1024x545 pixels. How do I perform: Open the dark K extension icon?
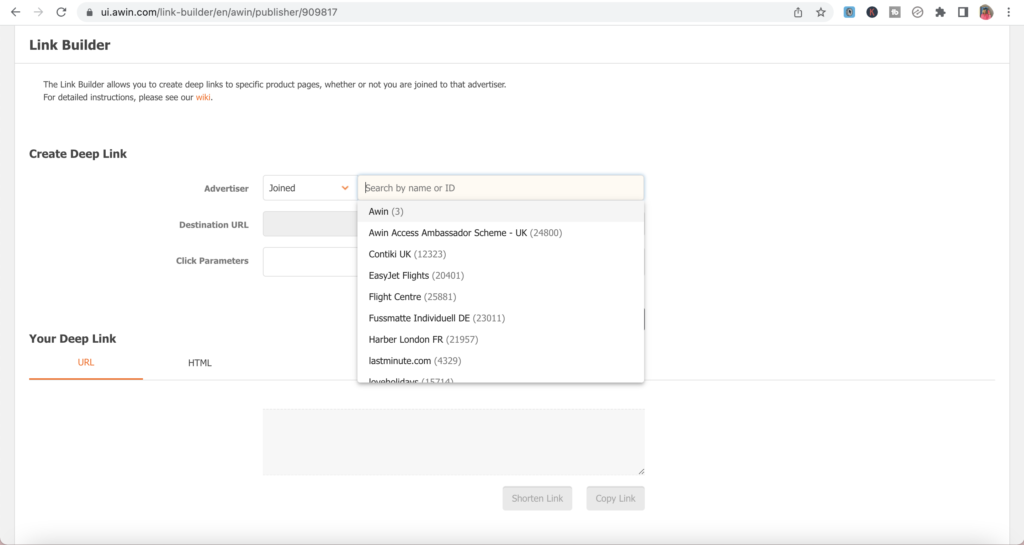tap(872, 12)
